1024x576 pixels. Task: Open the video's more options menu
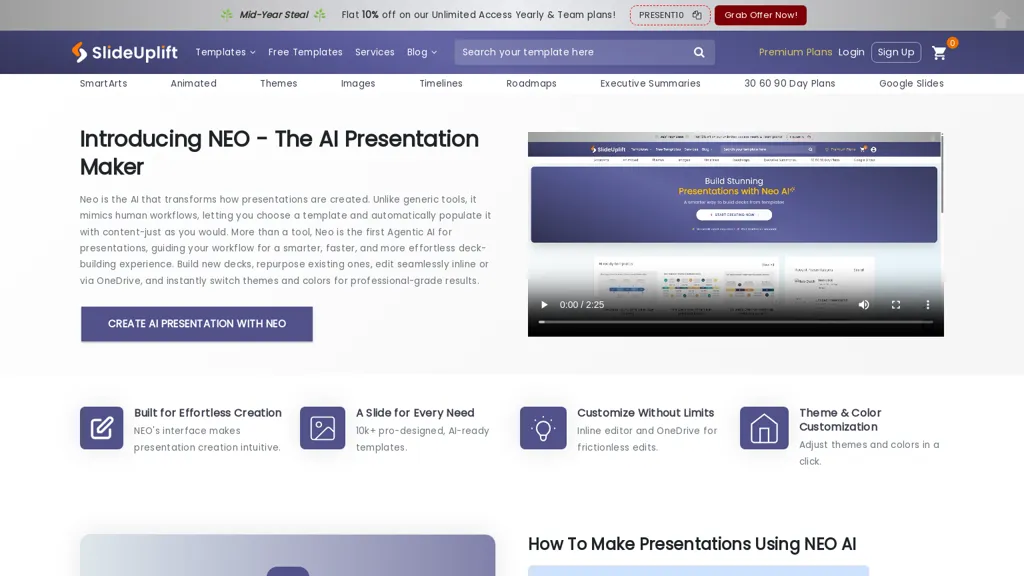pyautogui.click(x=927, y=305)
